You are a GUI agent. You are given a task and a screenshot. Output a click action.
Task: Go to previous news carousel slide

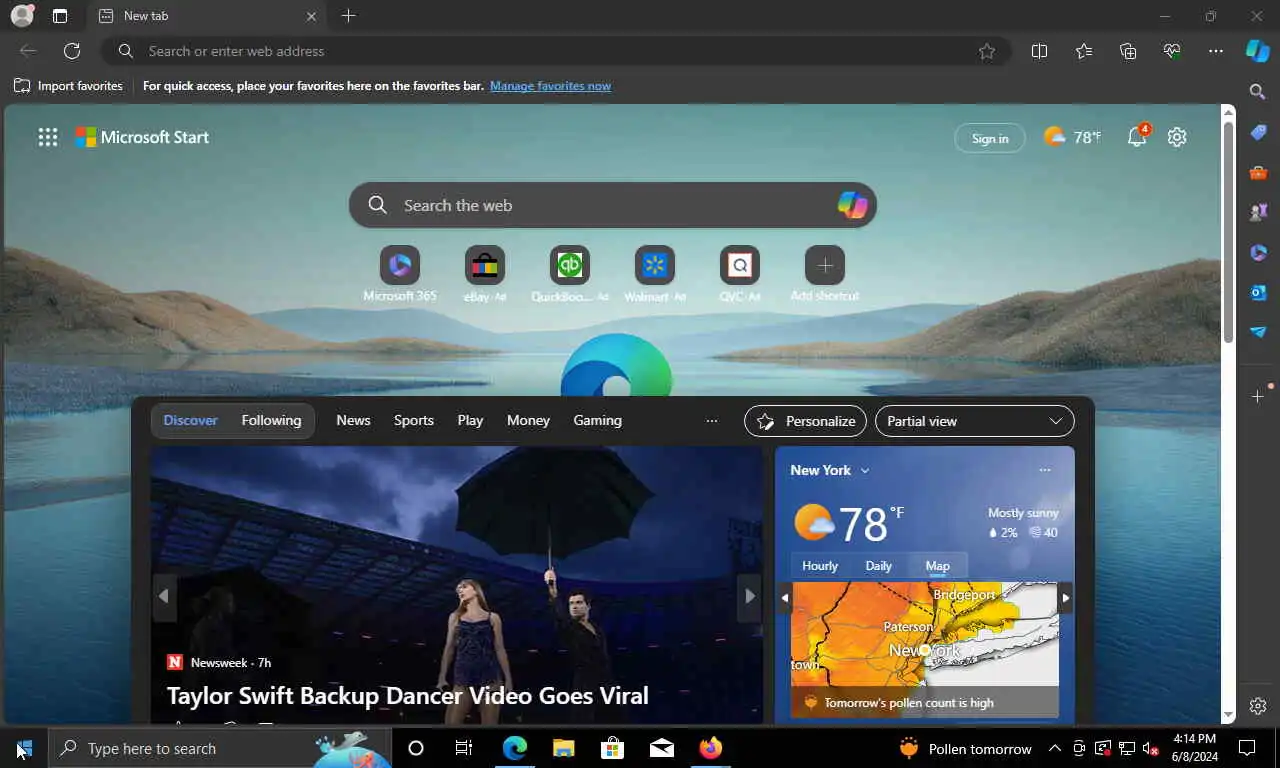coord(164,596)
